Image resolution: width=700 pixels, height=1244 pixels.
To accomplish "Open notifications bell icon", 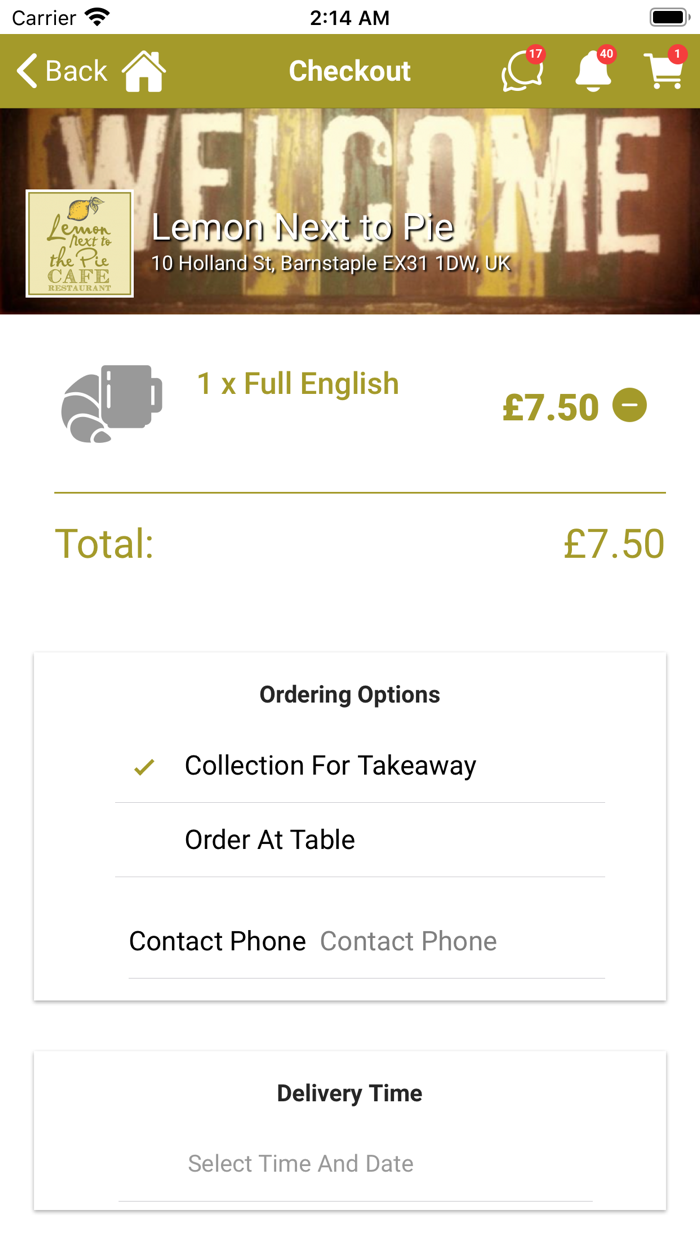I will point(593,72).
